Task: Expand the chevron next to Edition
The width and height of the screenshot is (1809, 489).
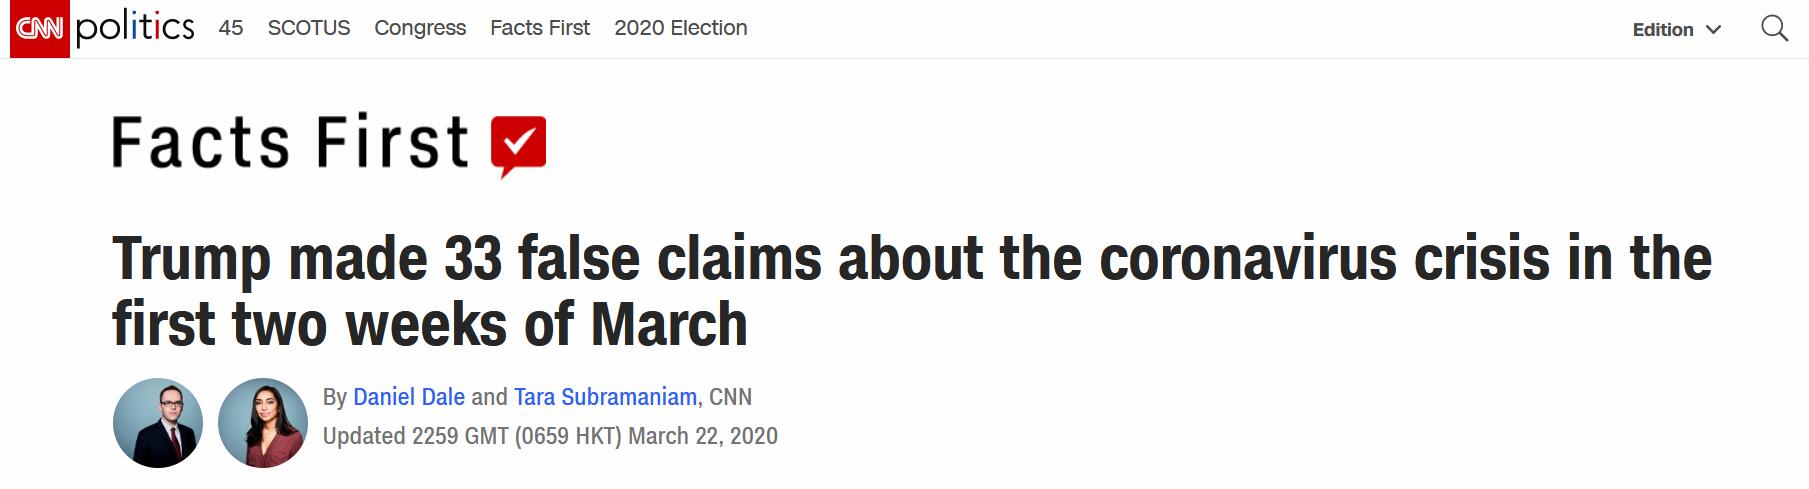Action: click(1714, 30)
